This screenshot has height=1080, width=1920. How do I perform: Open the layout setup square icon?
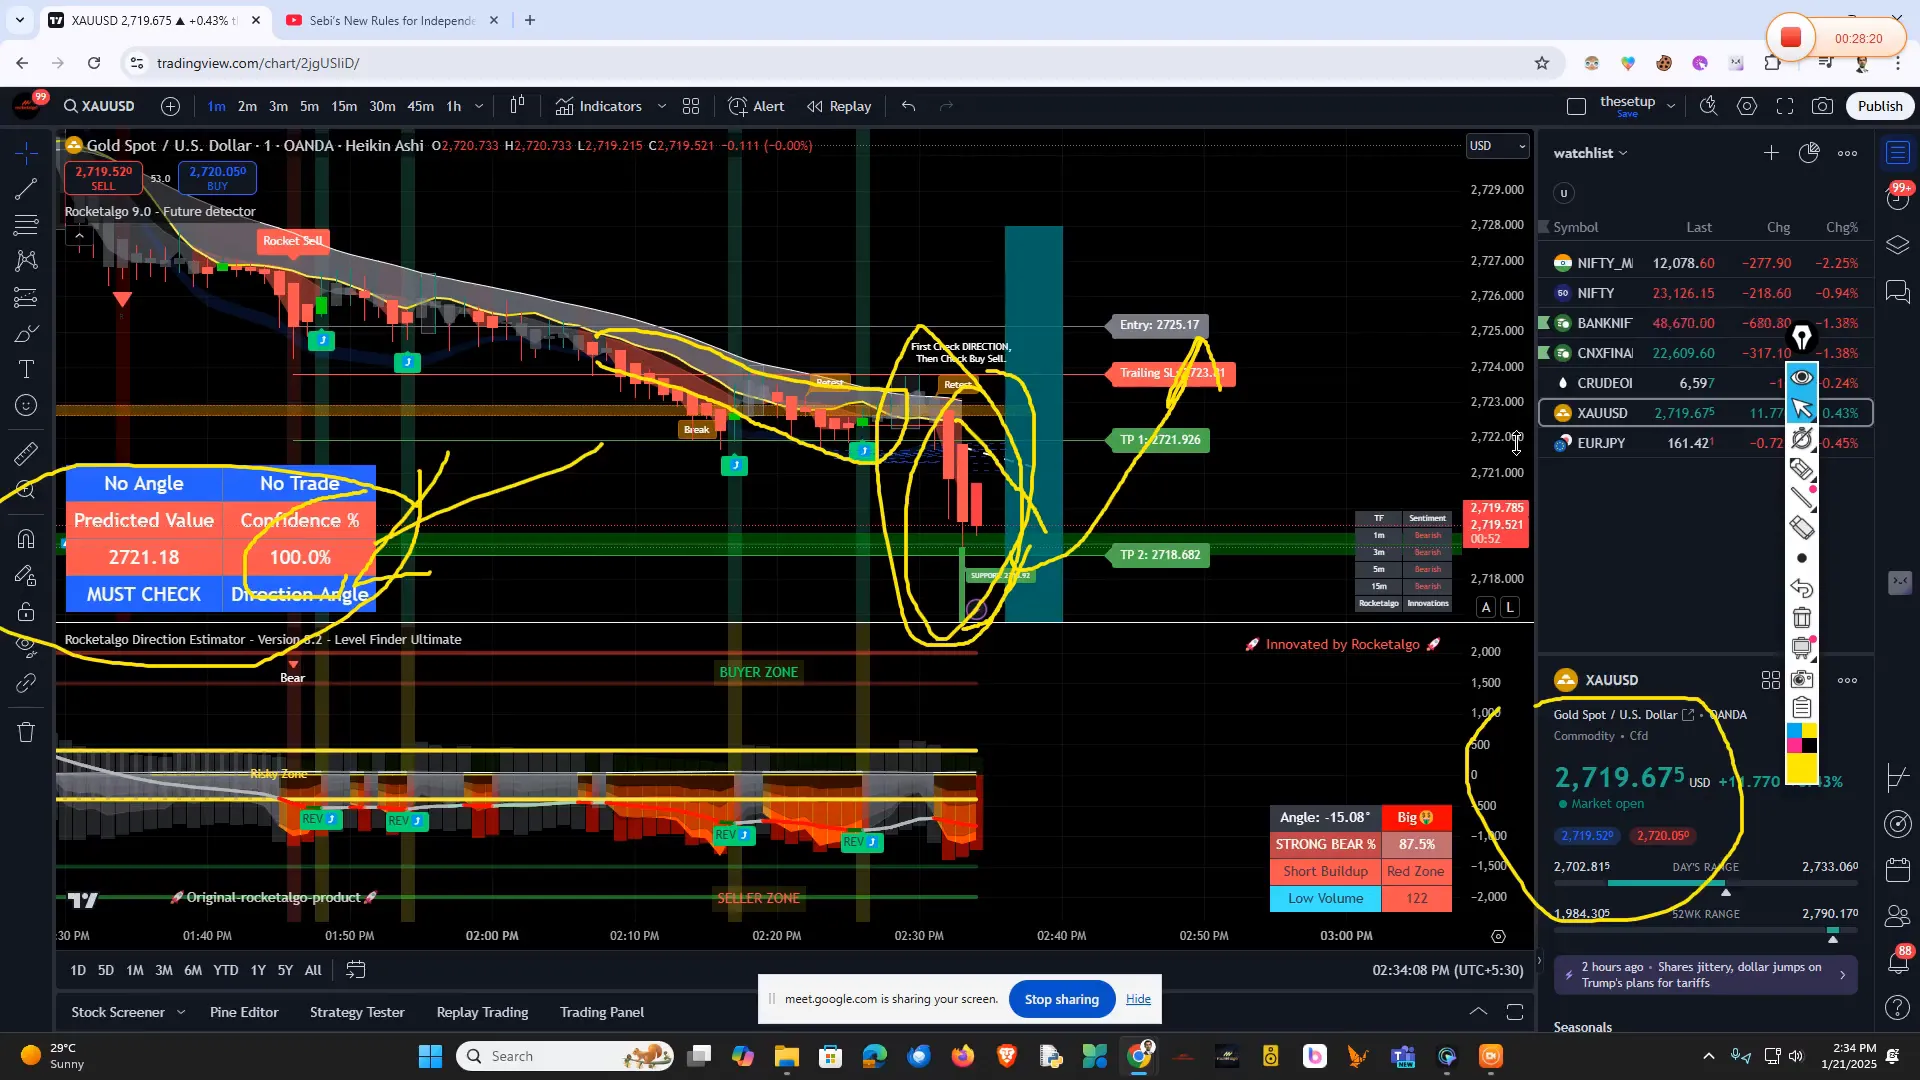pos(1576,106)
